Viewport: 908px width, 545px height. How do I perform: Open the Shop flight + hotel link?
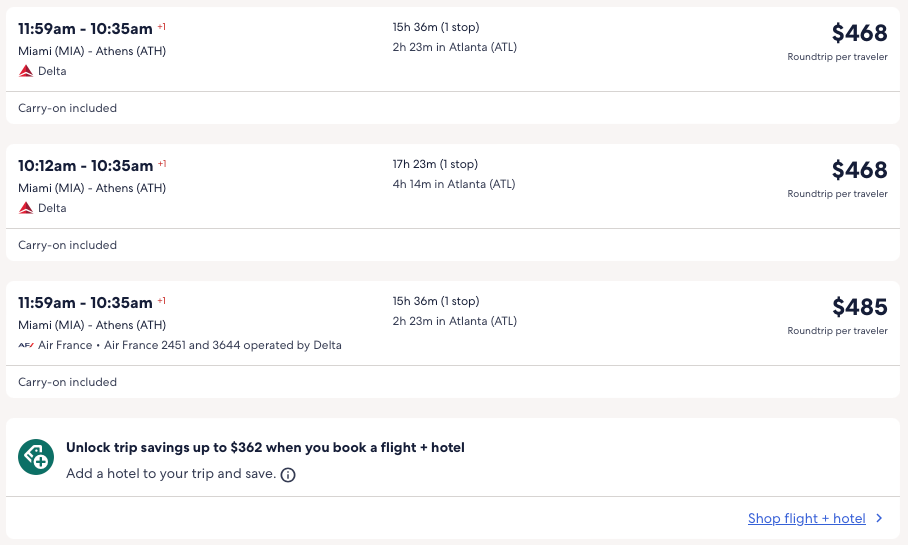coord(806,518)
